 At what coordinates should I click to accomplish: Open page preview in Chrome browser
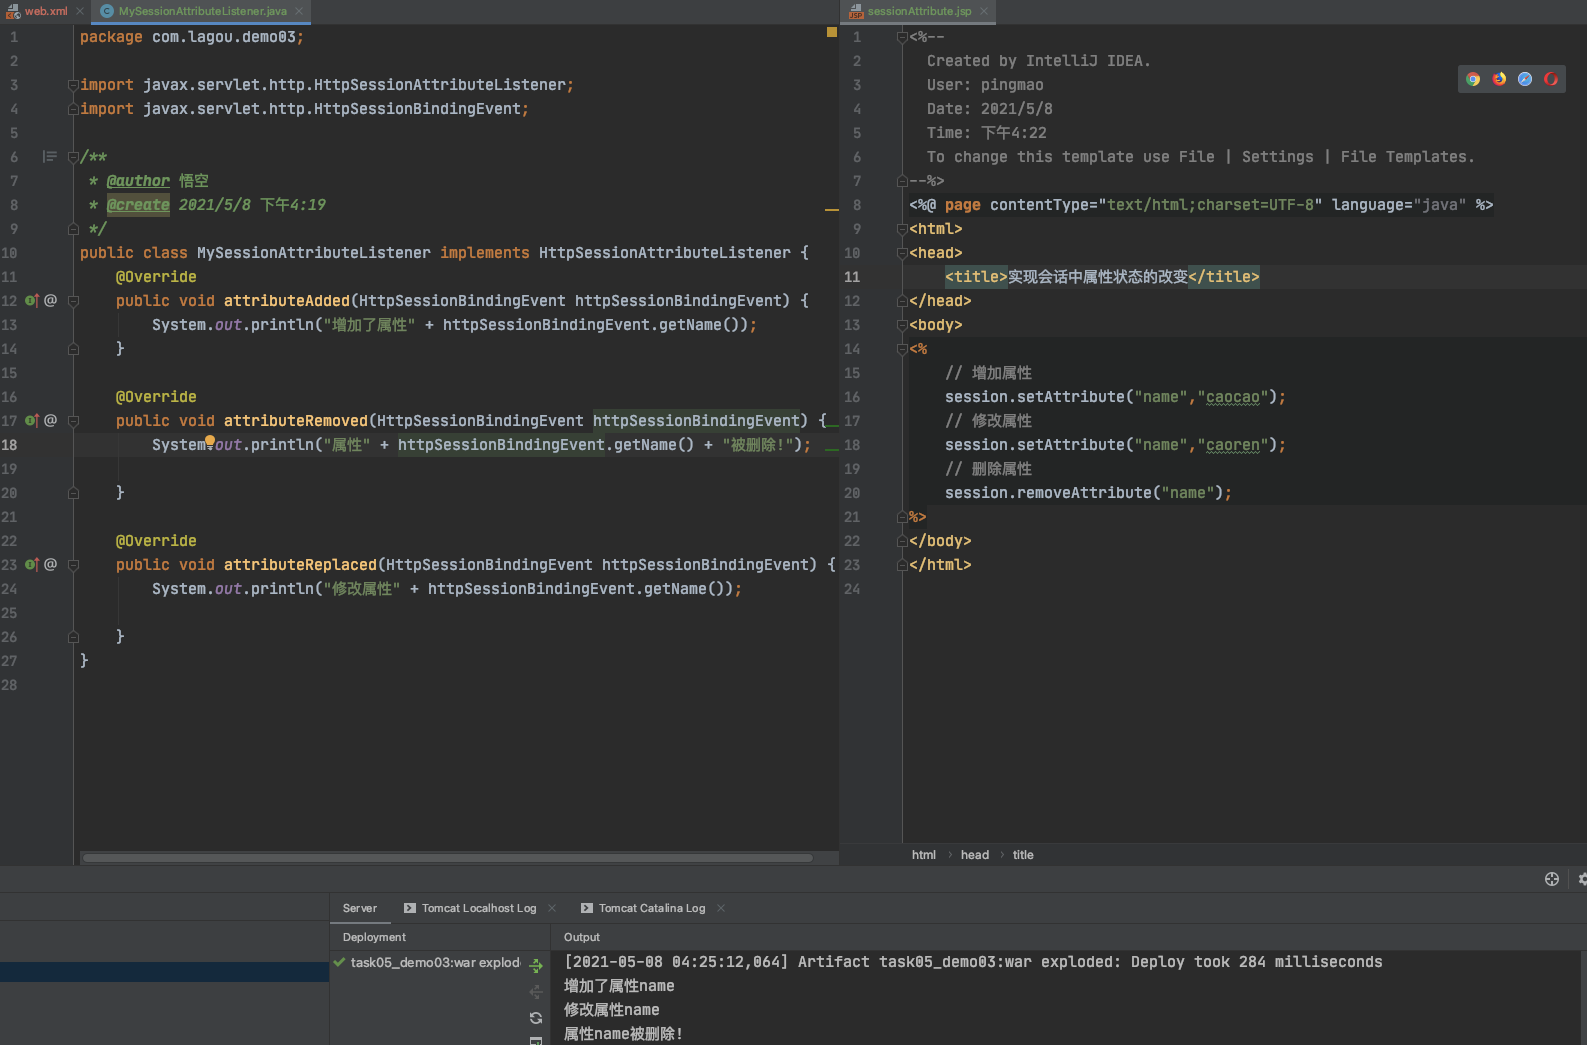pyautogui.click(x=1473, y=79)
